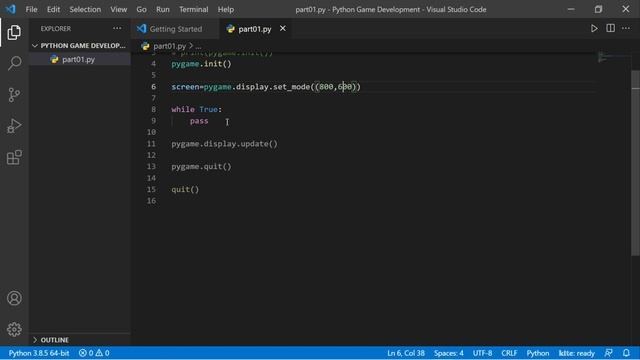This screenshot has width=640, height=360.
Task: Click part01.py in the breadcrumb
Action: (x=169, y=46)
